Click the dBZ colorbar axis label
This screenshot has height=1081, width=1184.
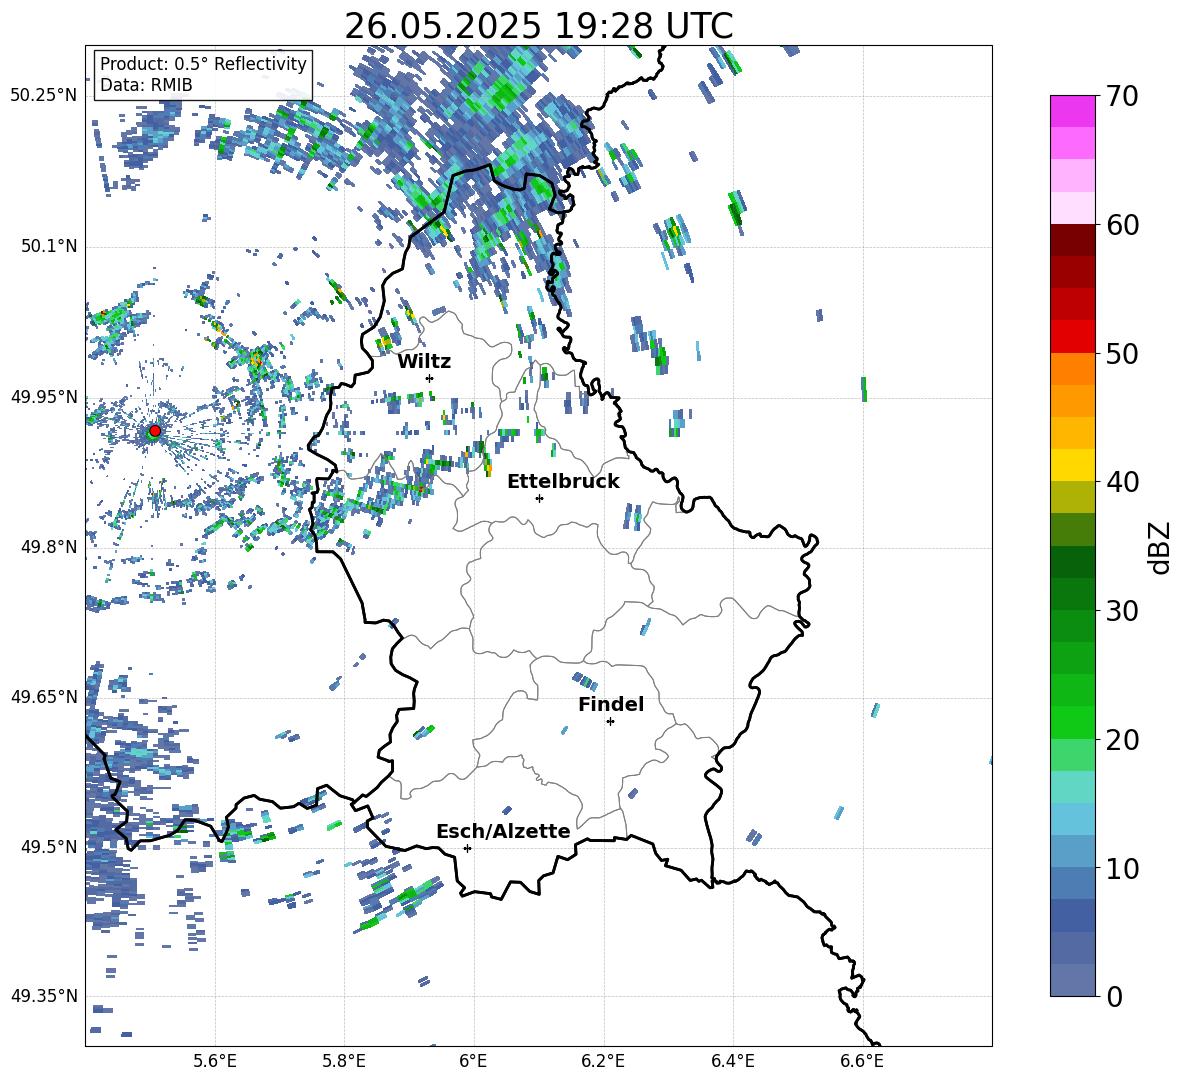(1161, 547)
